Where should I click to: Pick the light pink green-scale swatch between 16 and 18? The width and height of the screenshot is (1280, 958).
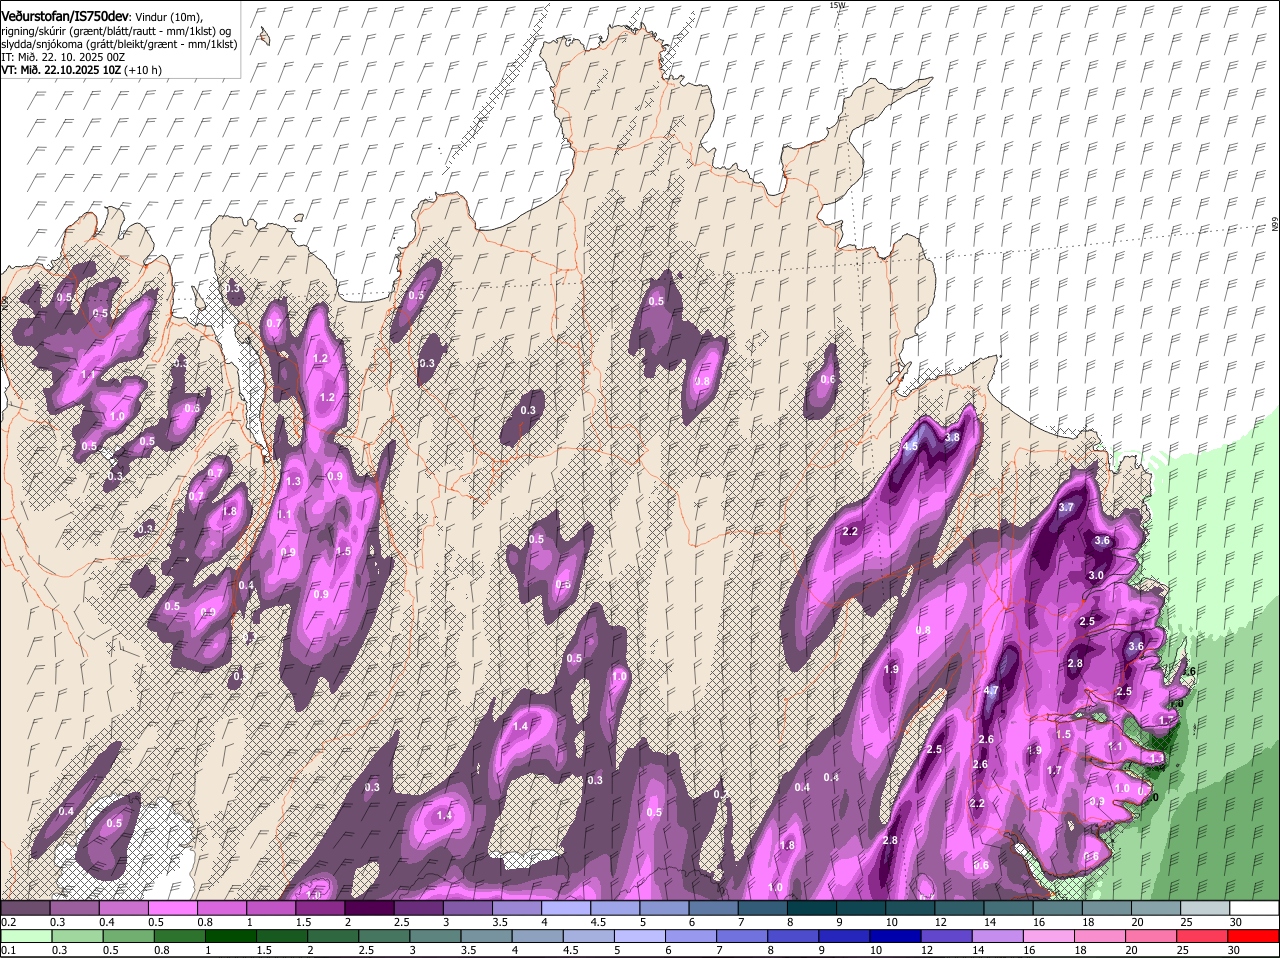[x=1050, y=936]
